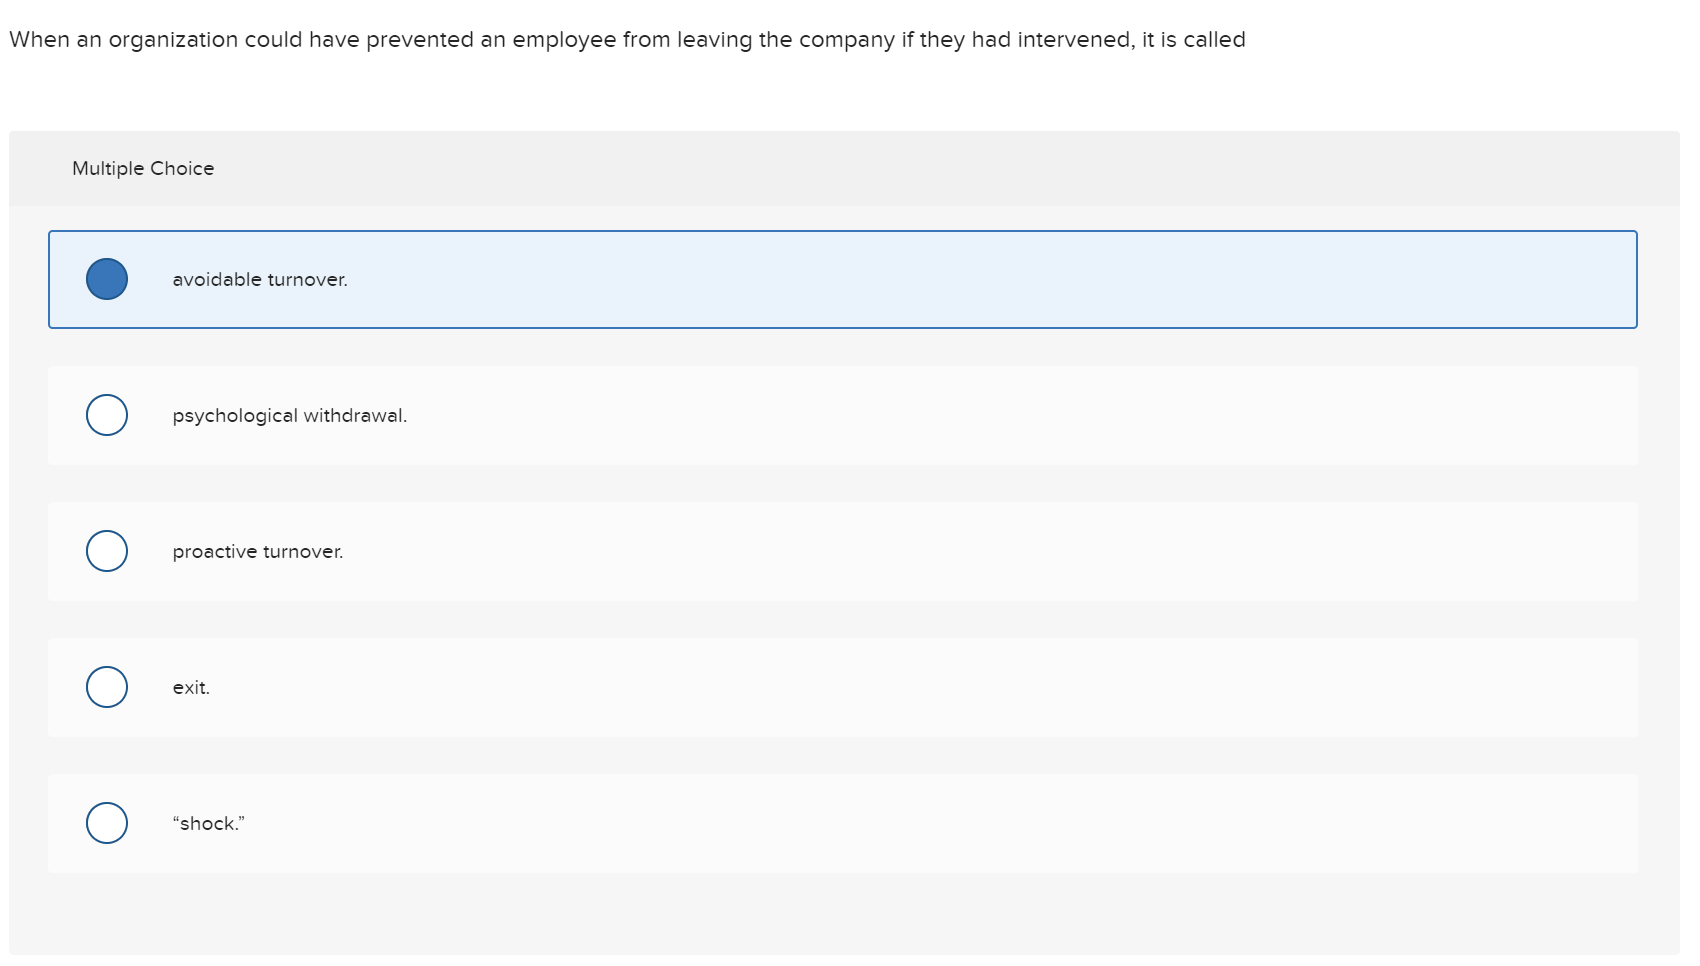
Task: Select the "exit" radio button
Action: point(106,686)
